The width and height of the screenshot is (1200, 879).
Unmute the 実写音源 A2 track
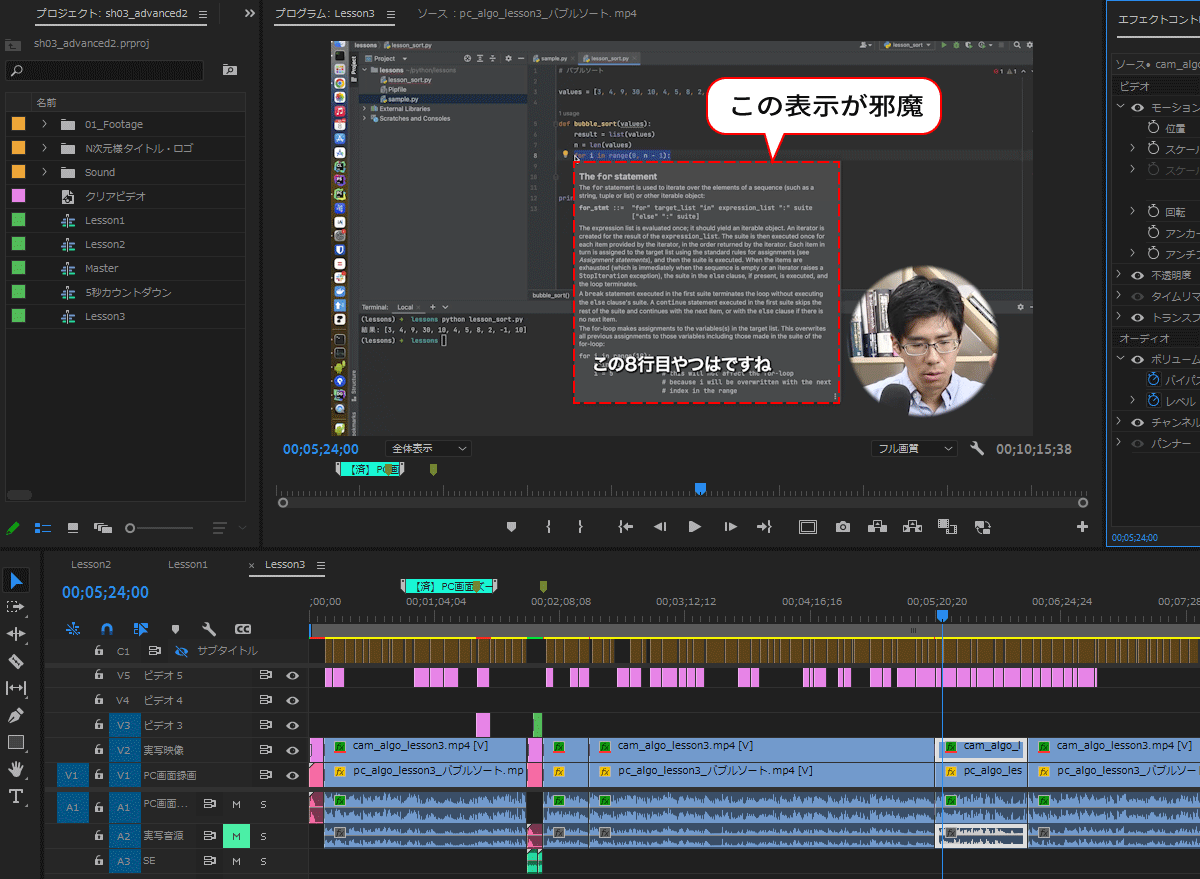tap(236, 836)
